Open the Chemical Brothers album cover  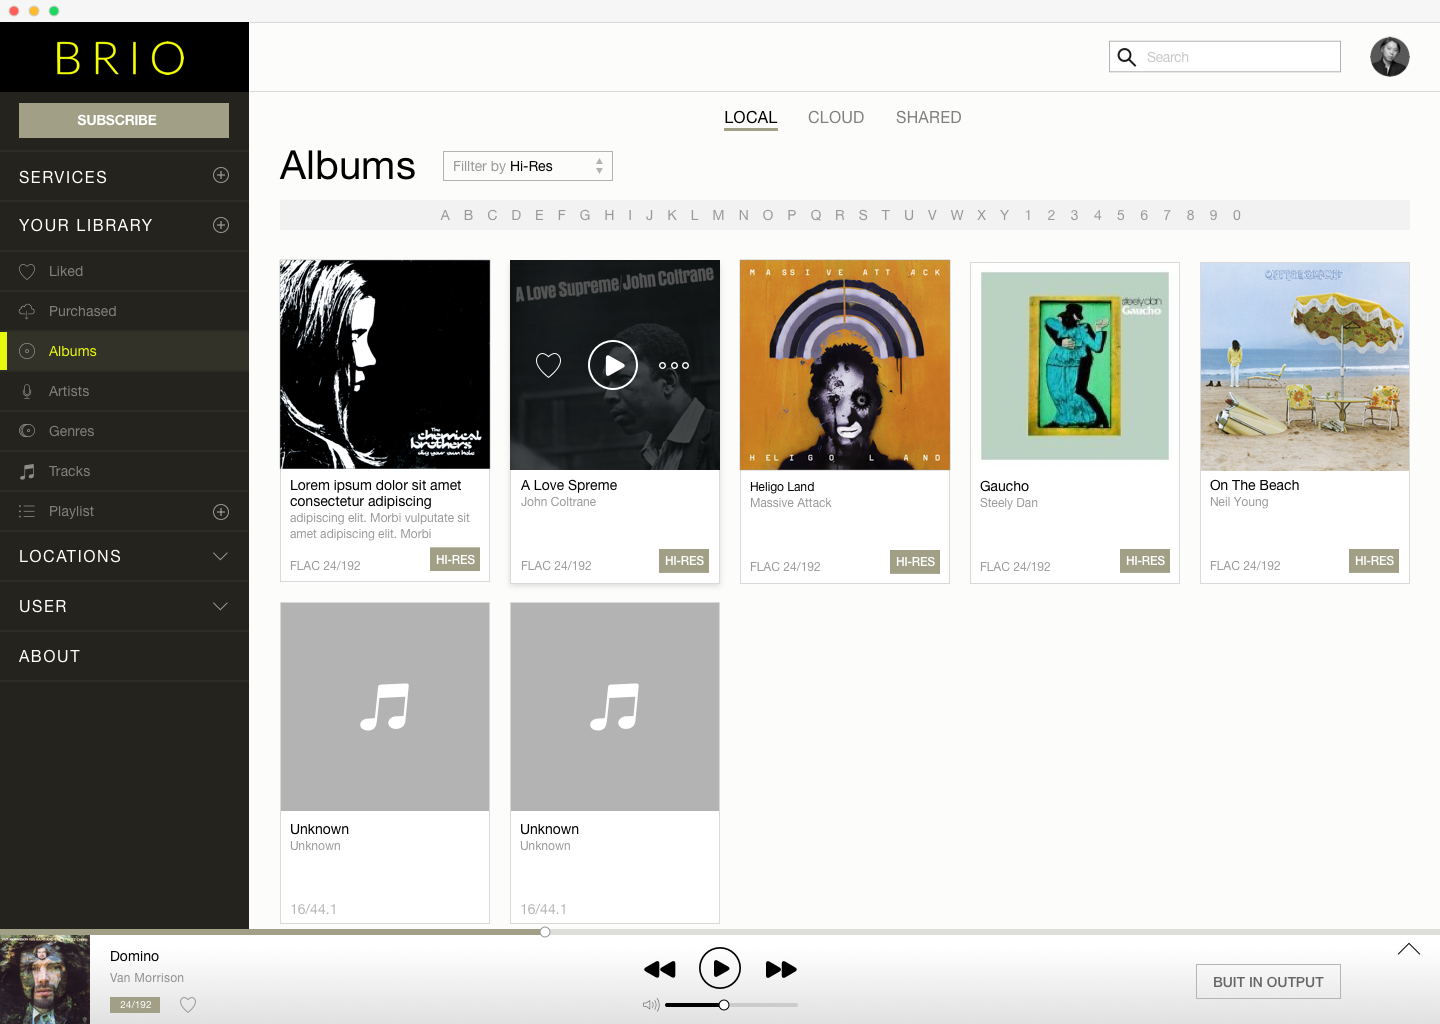385,364
